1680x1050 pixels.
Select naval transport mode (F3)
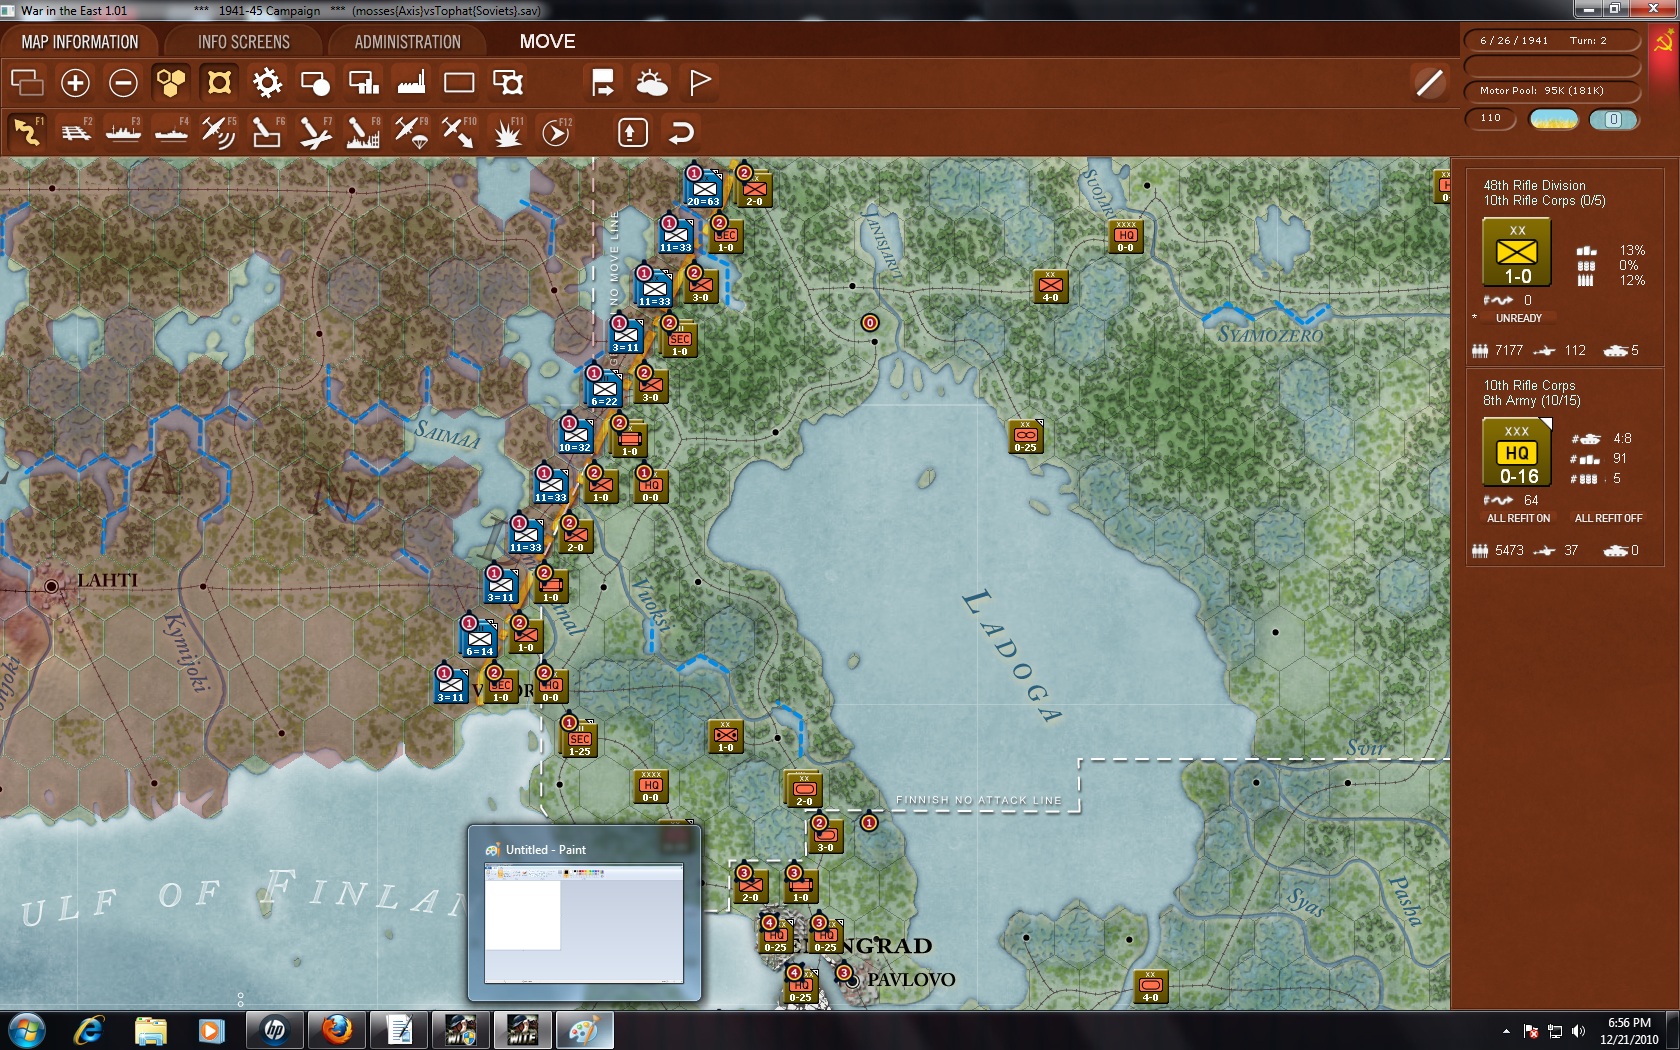click(x=123, y=132)
